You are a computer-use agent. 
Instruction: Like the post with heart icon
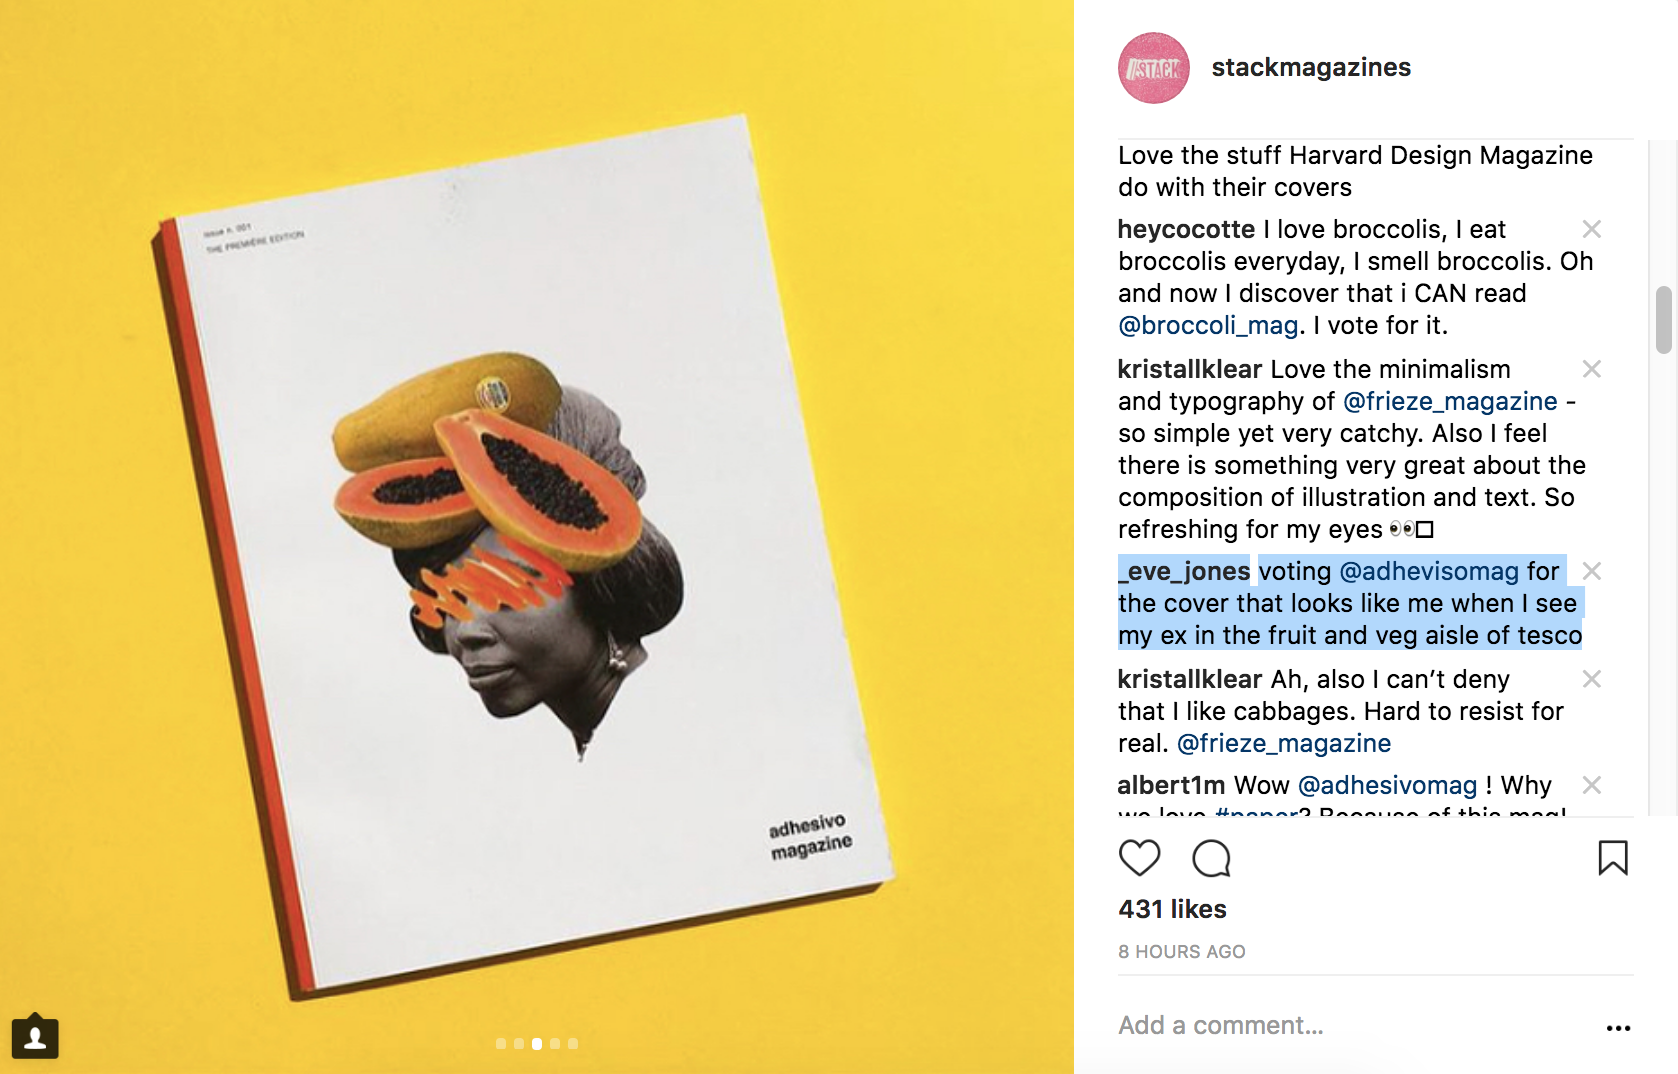1139,858
